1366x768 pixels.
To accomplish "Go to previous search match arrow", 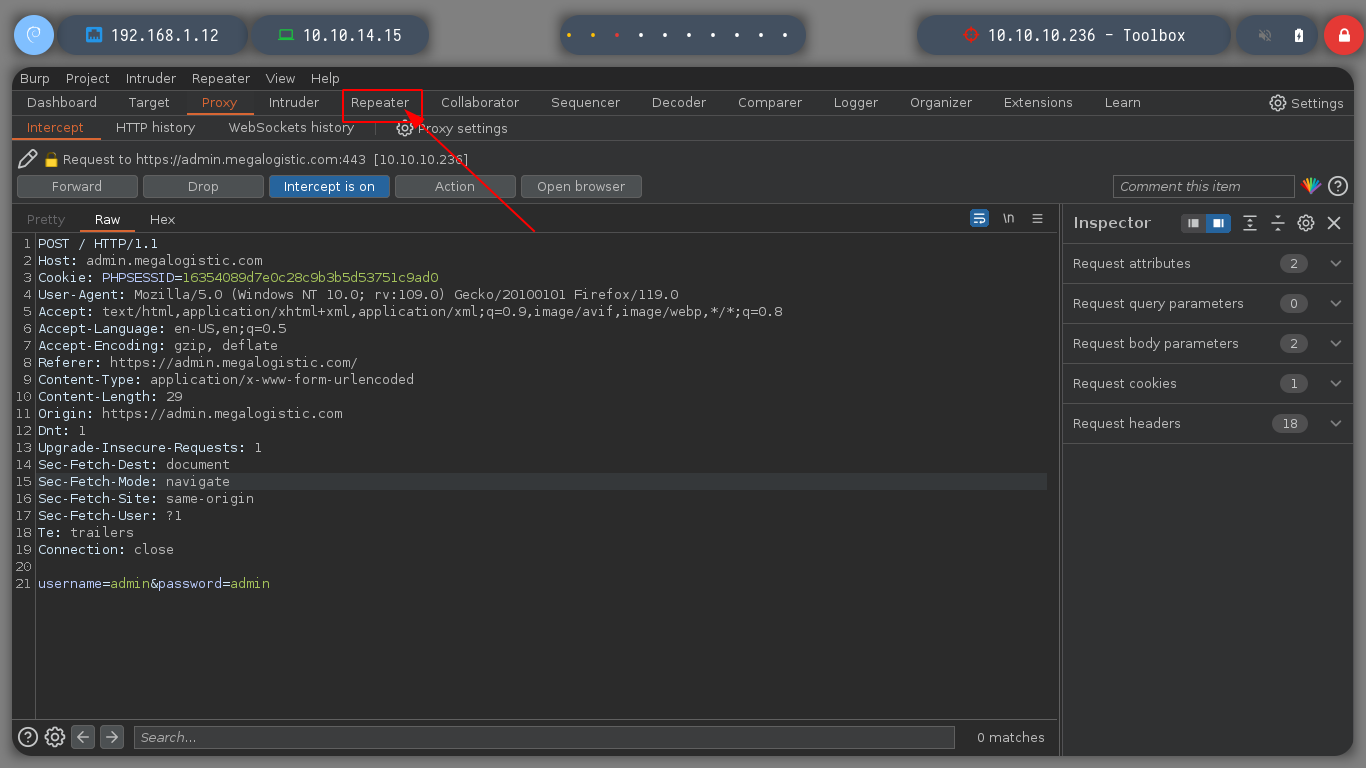I will (83, 737).
